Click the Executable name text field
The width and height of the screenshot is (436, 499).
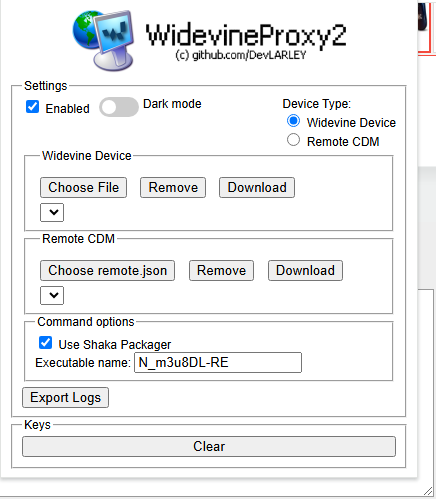pos(218,362)
